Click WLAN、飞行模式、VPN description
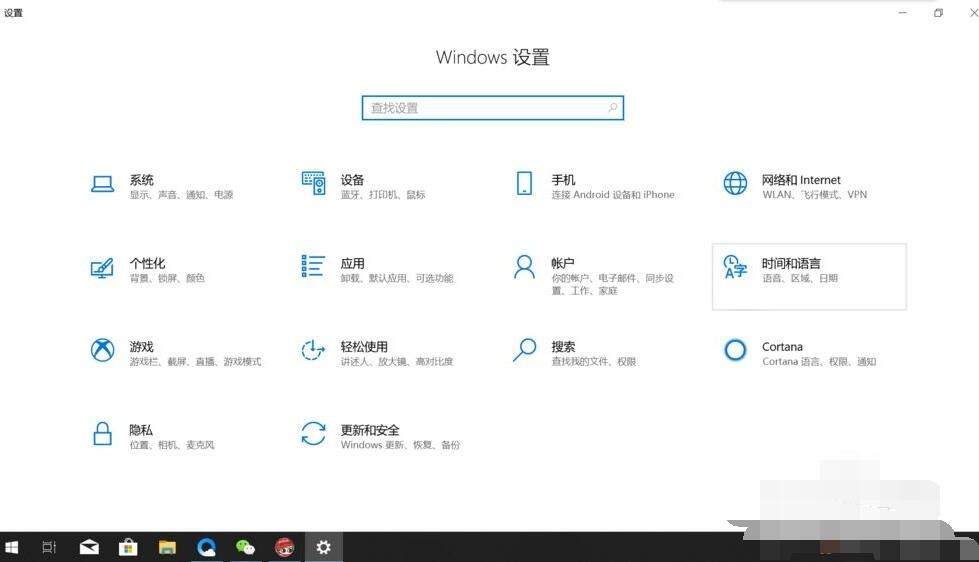The width and height of the screenshot is (979, 562). coord(815,195)
